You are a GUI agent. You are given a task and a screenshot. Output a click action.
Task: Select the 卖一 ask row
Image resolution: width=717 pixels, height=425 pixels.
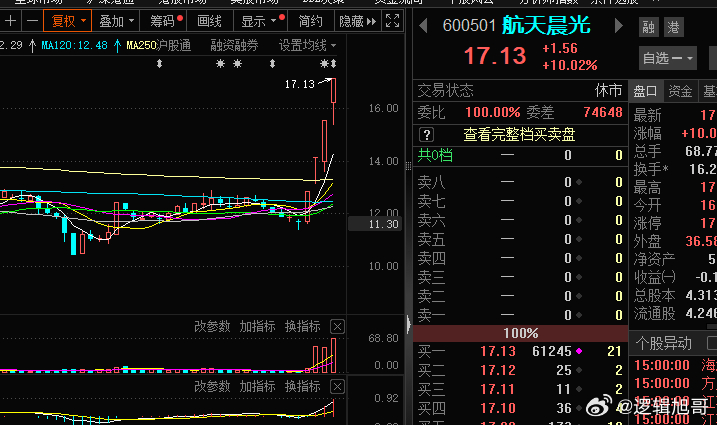[520, 315]
